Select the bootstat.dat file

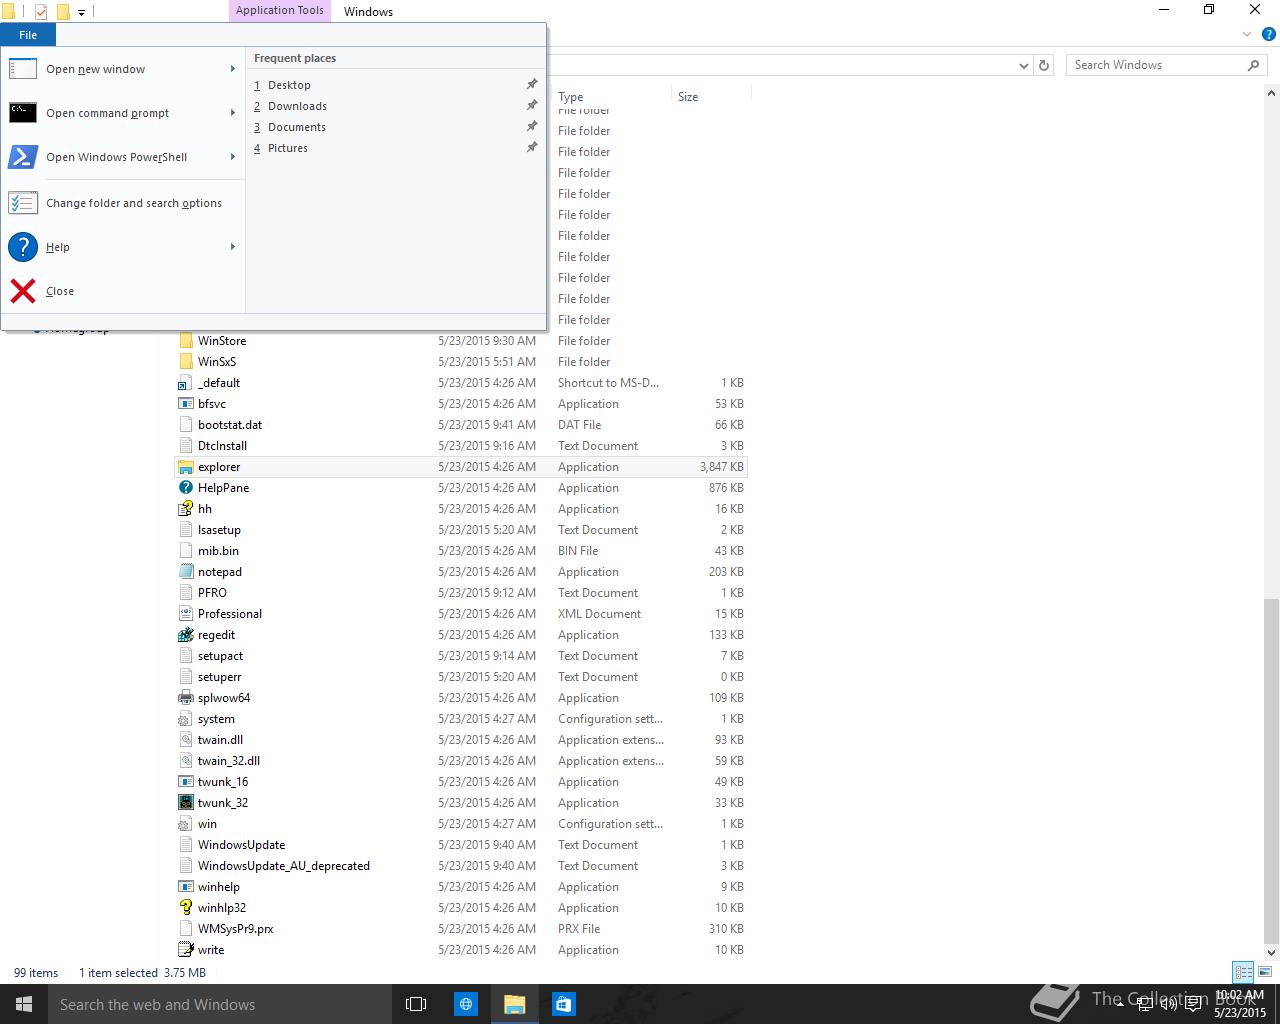pos(230,425)
